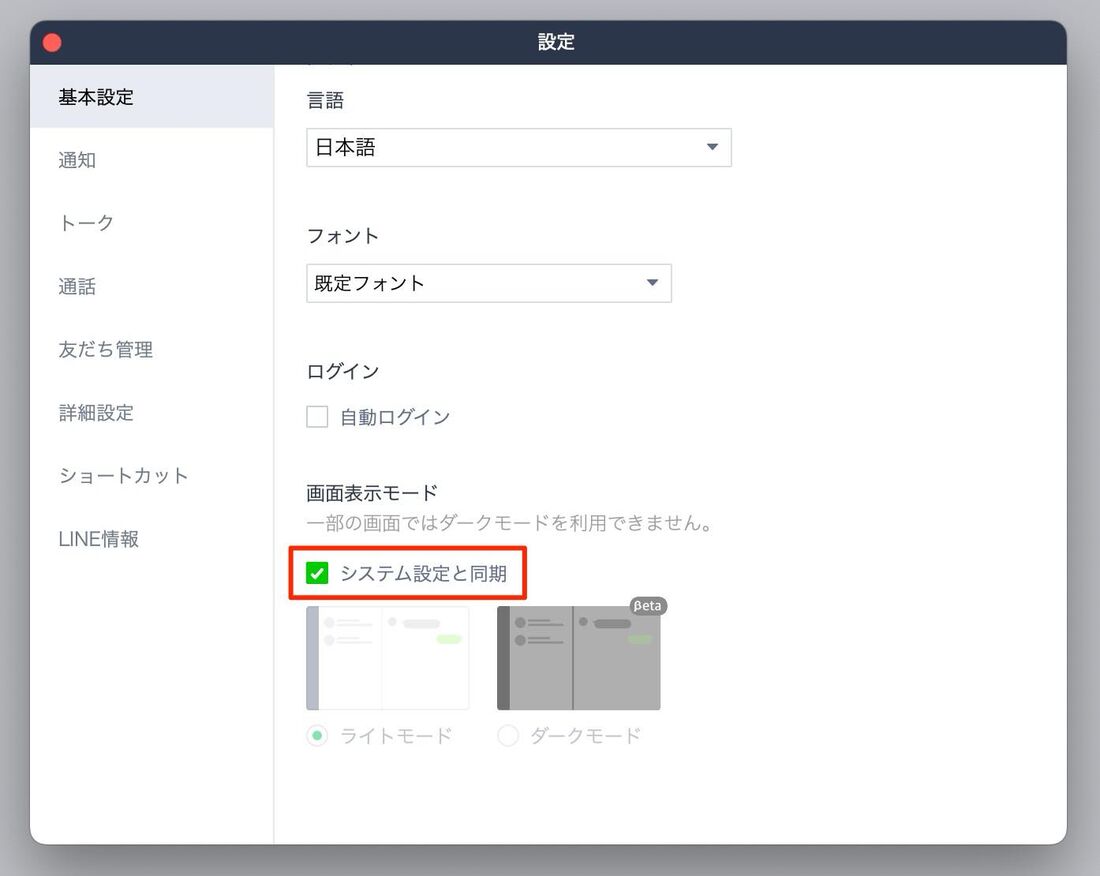This screenshot has height=876, width=1100.
Task: Open the LINE情報 page
Action: [x=98, y=539]
